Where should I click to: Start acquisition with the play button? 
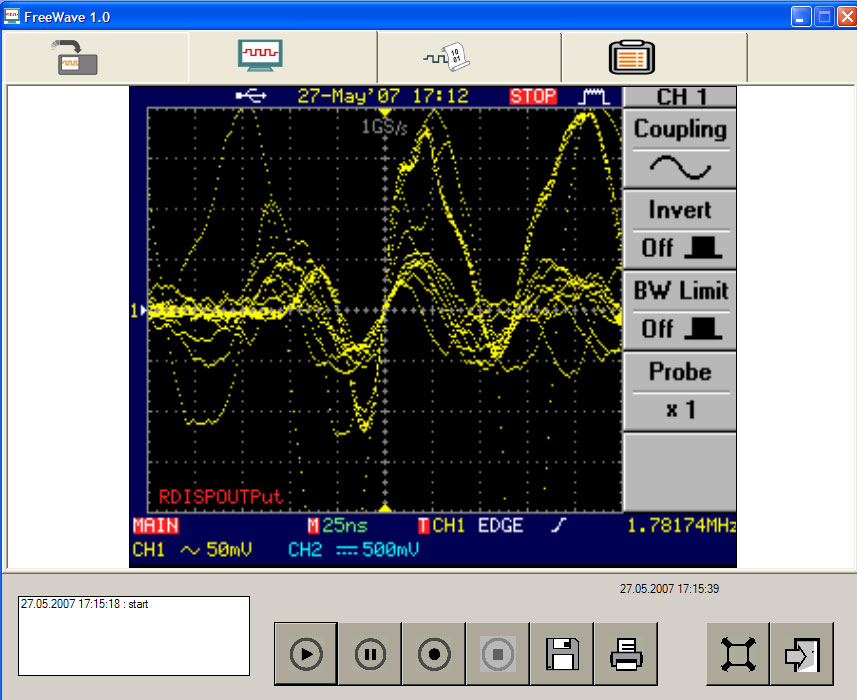pos(306,654)
